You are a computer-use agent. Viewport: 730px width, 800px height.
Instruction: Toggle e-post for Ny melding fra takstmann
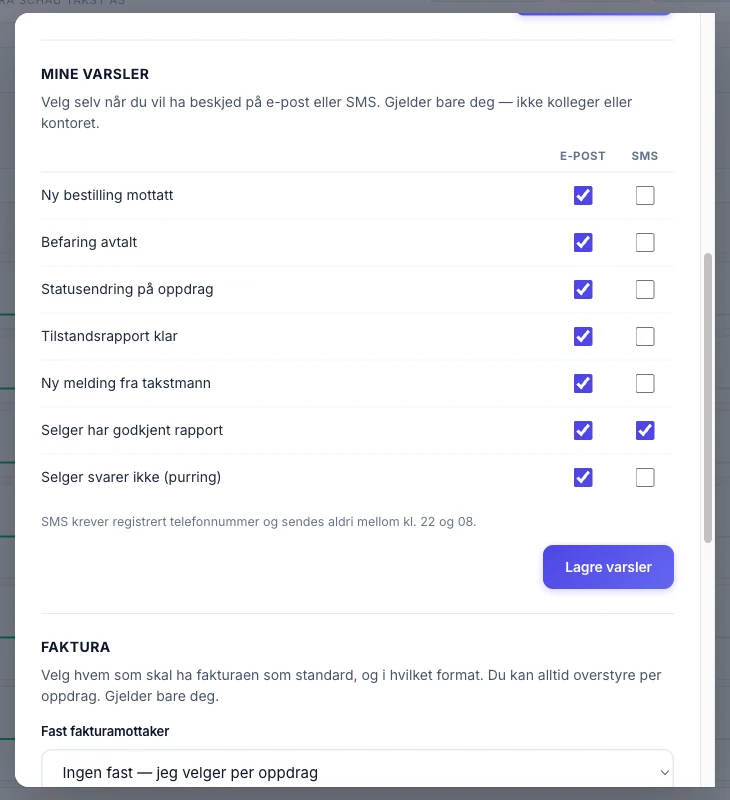pos(583,383)
